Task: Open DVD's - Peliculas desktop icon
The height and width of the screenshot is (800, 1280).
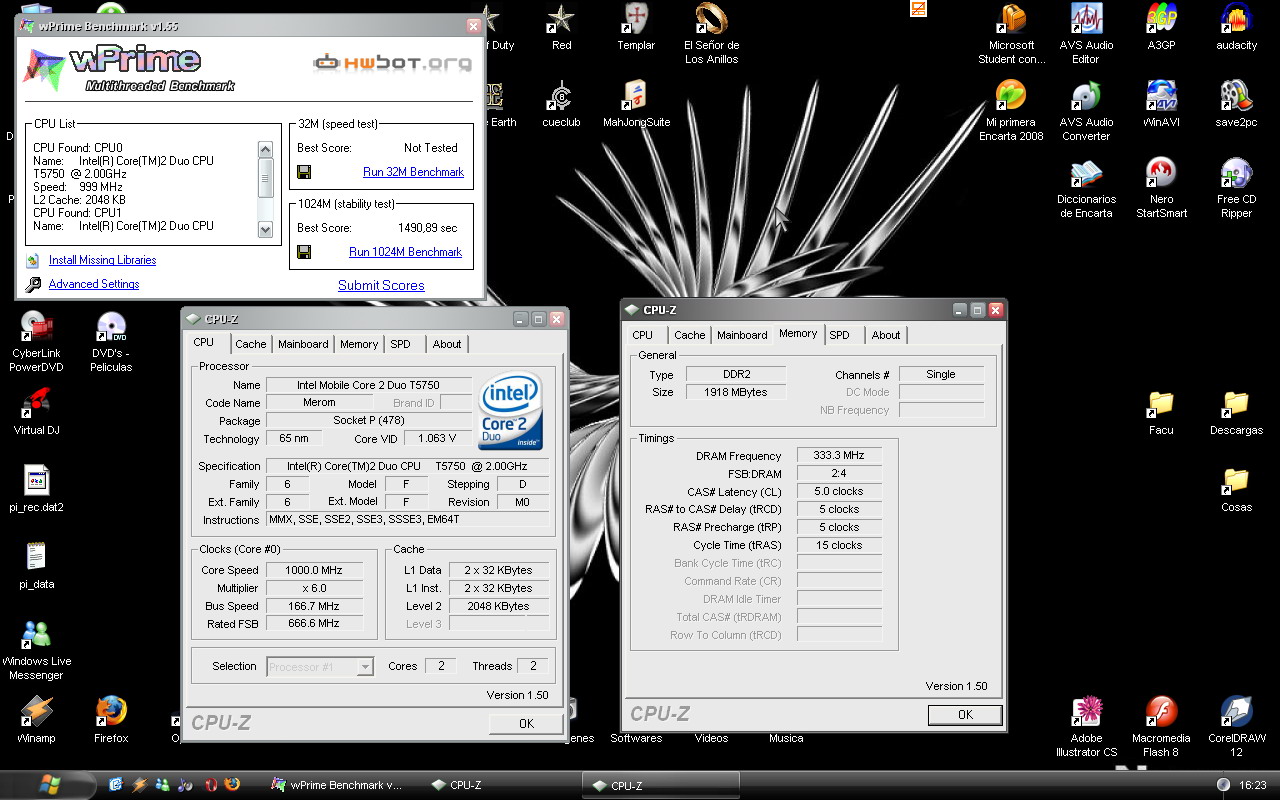Action: [x=111, y=342]
